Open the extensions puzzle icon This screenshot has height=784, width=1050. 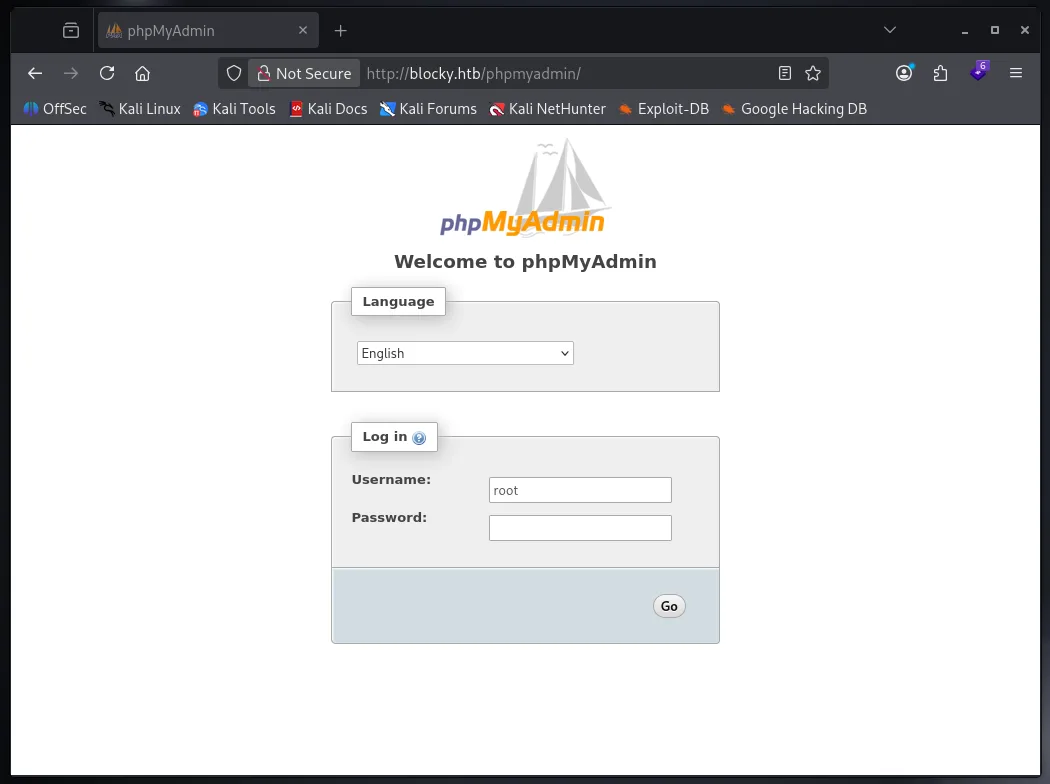940,73
